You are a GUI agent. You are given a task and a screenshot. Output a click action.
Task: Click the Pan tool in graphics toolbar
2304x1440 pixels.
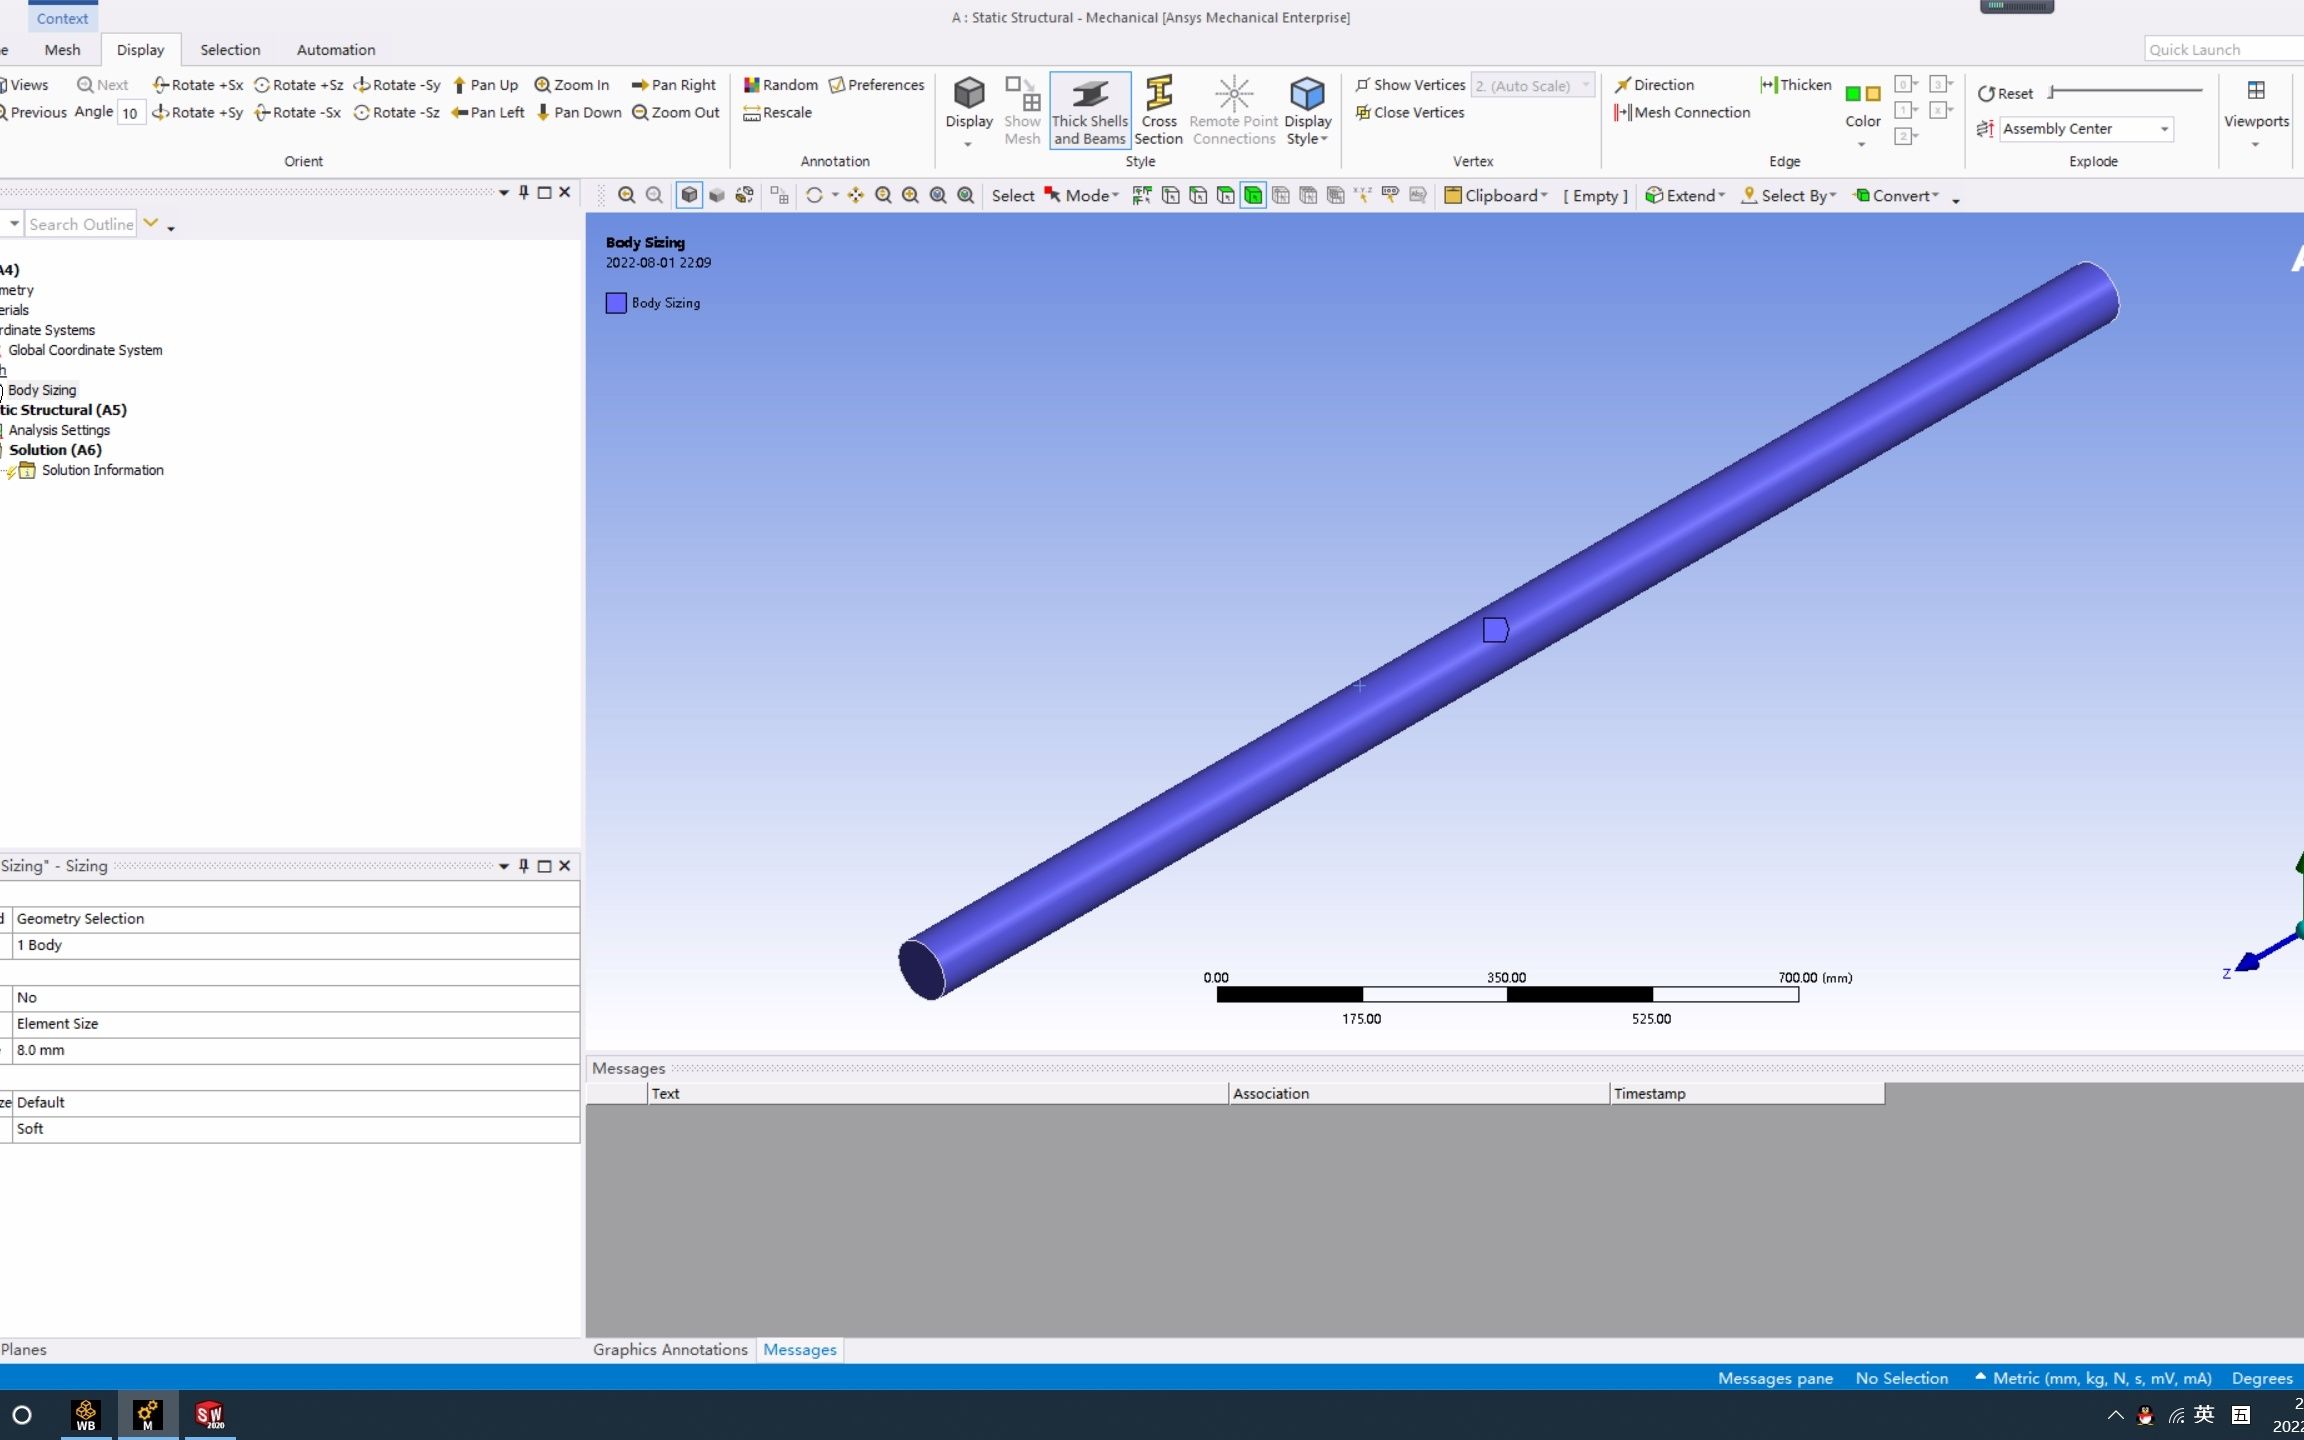[856, 196]
